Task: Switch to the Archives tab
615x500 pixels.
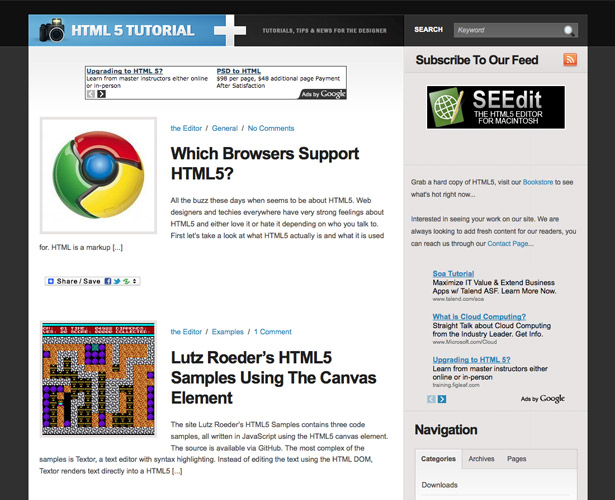Action: click(481, 459)
